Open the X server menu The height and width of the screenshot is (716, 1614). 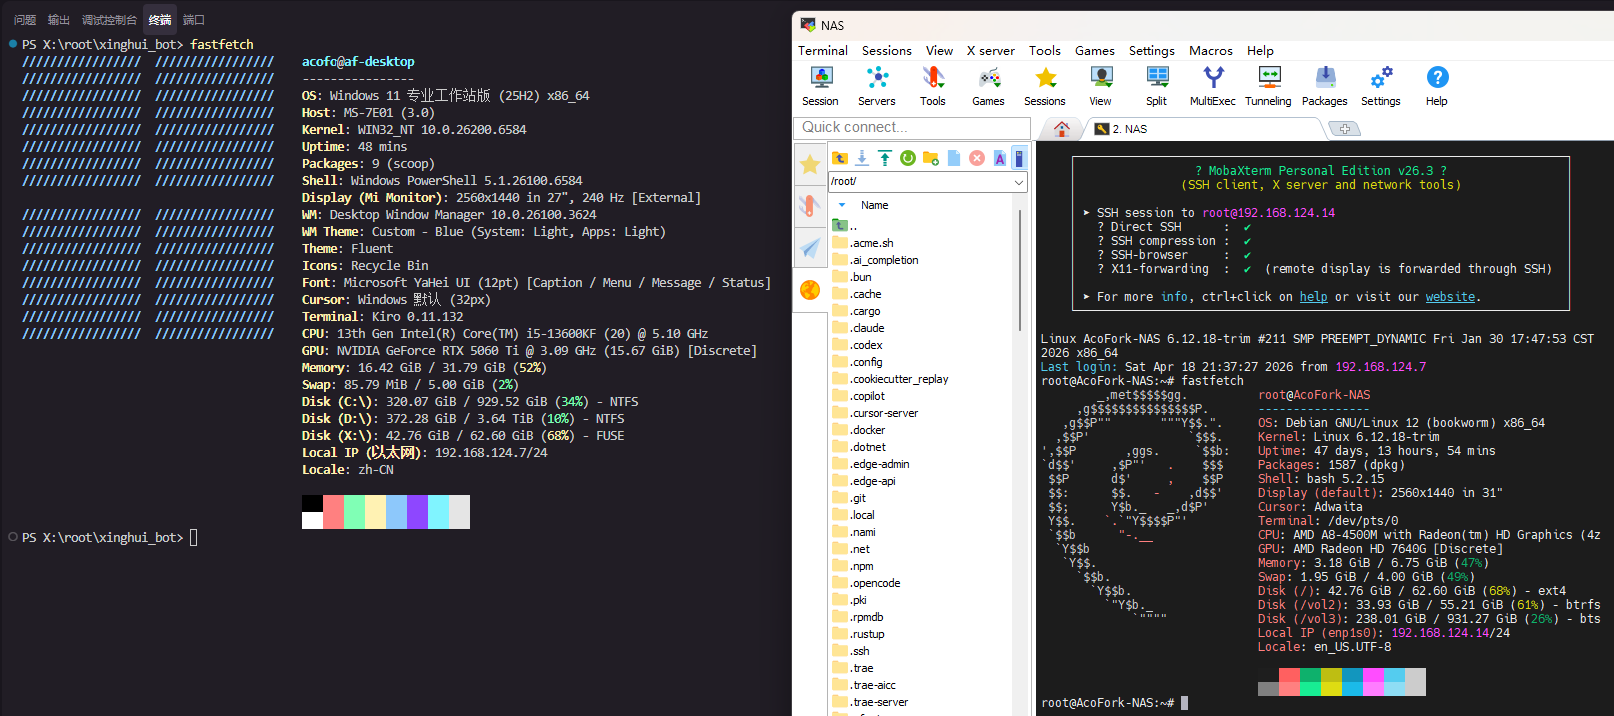tap(991, 50)
